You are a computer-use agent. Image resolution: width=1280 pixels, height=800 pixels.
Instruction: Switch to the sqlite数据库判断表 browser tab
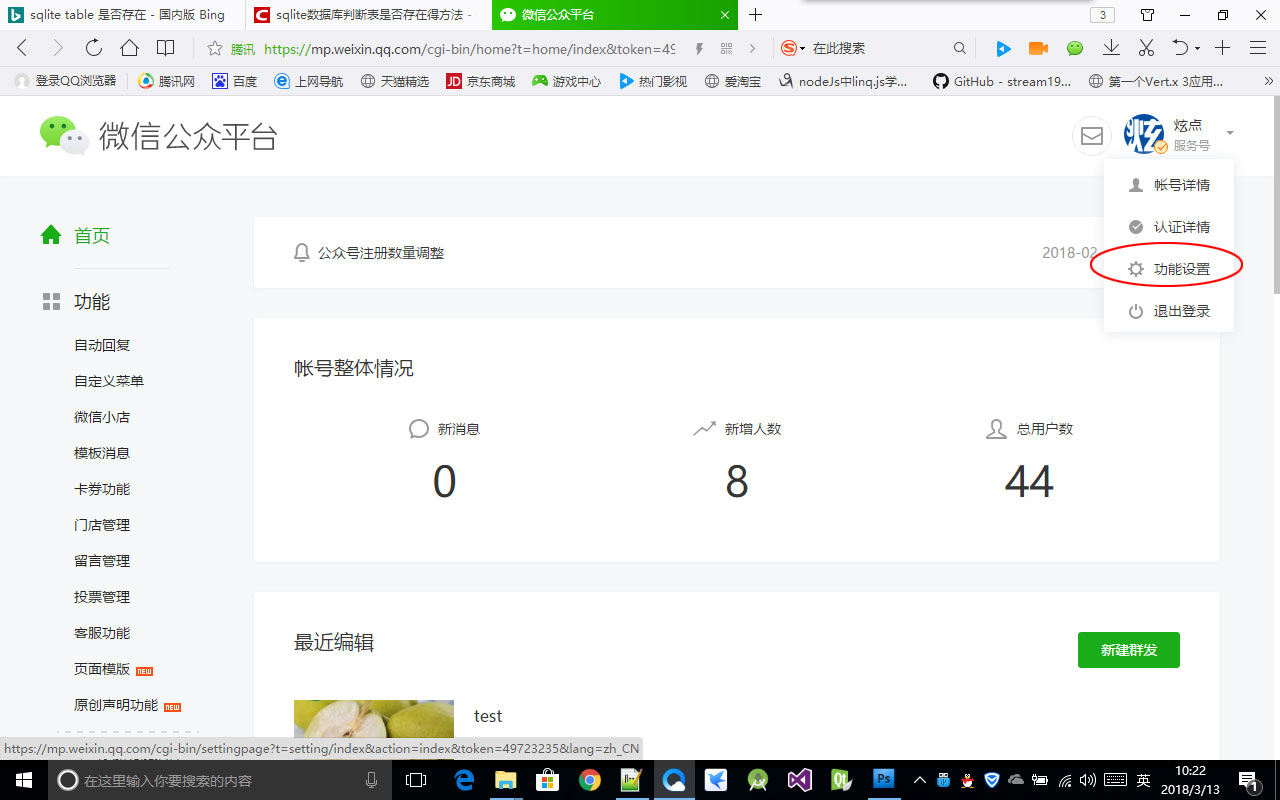[368, 15]
